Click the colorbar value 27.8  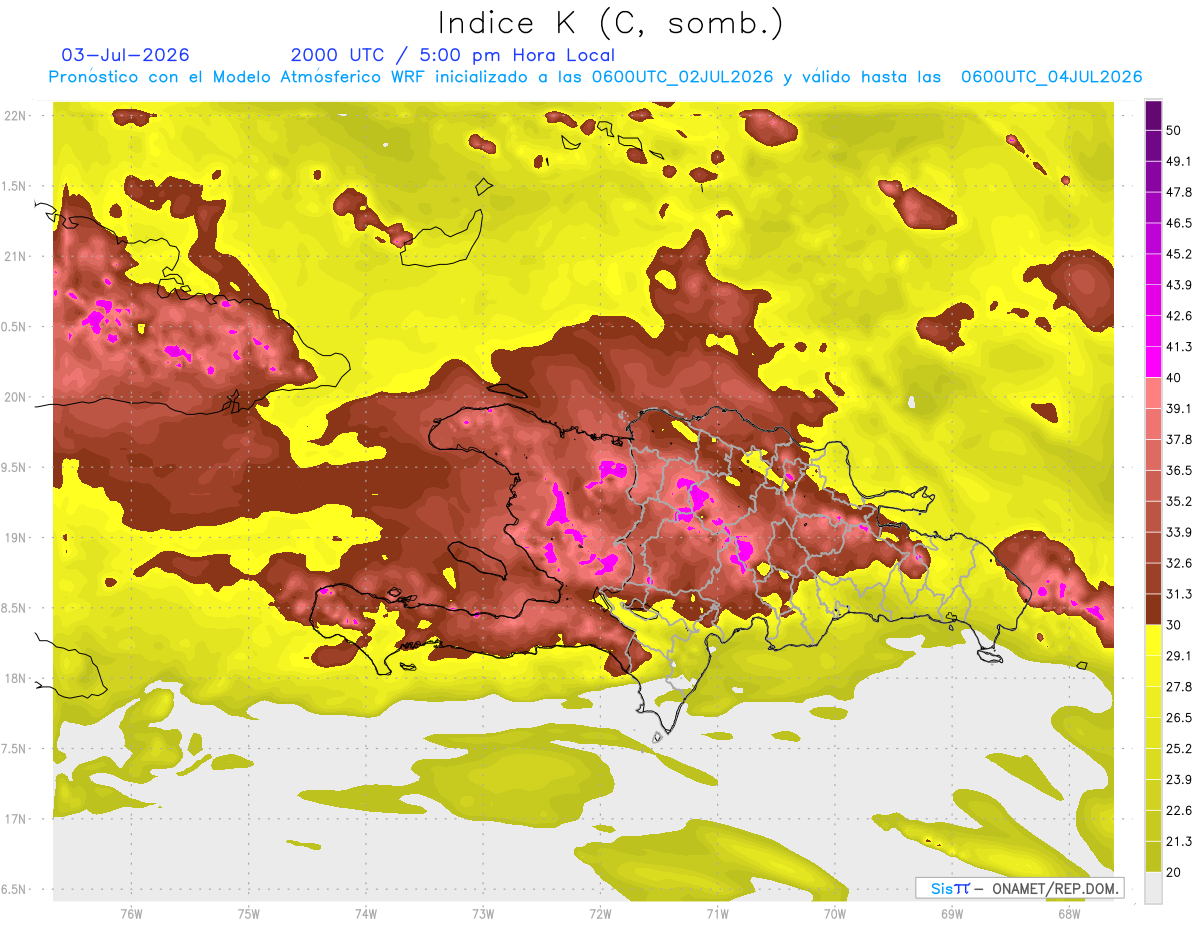(x=1177, y=687)
